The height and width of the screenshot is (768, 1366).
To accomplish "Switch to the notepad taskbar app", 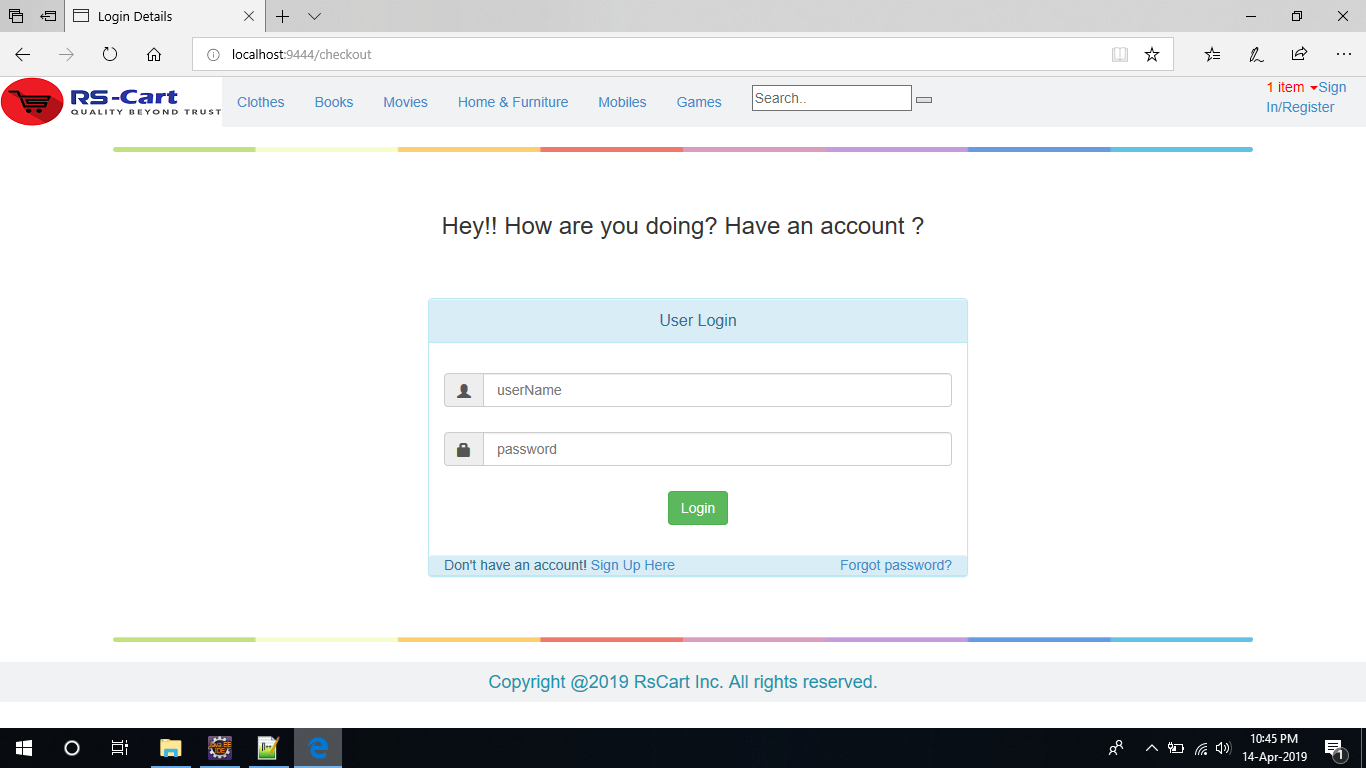I will [x=269, y=748].
